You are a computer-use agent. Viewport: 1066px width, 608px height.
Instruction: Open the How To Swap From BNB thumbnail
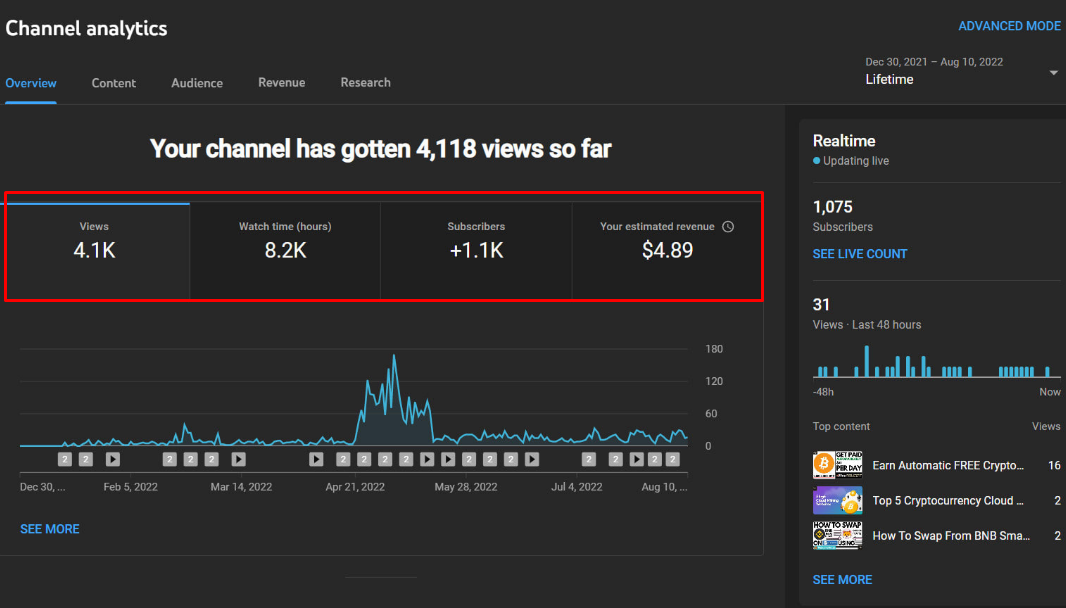click(837, 536)
